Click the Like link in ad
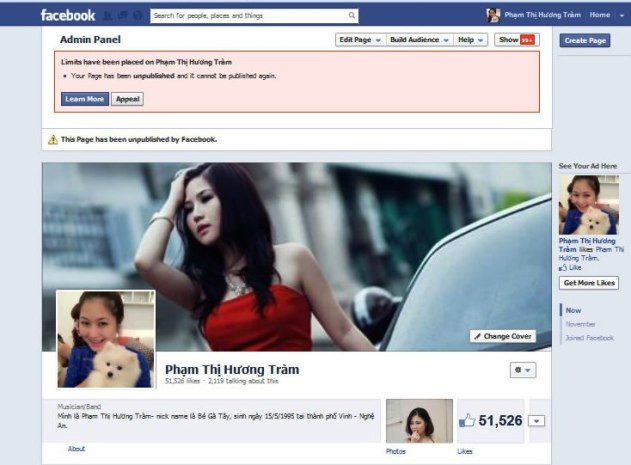631x465 pixels. (x=575, y=267)
